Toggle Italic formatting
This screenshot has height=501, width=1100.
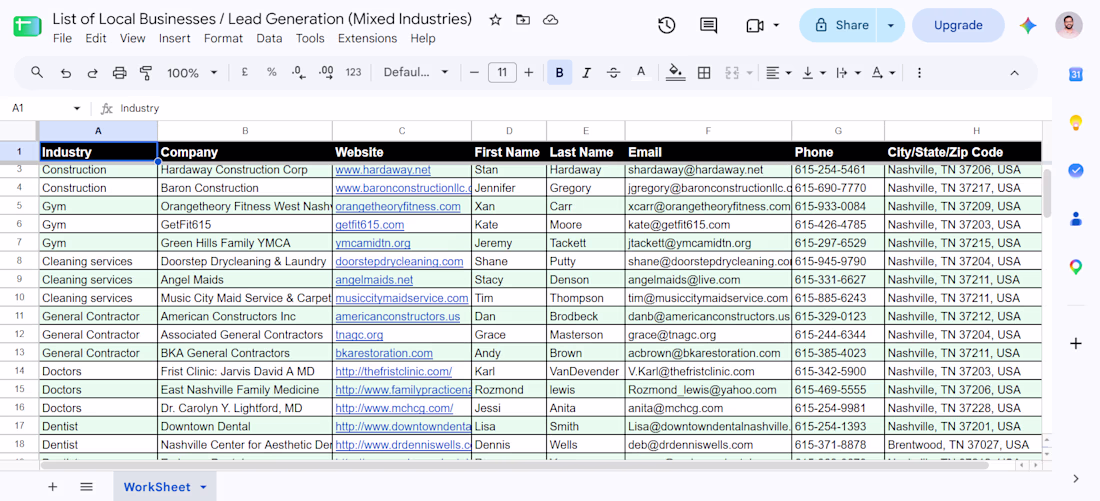click(x=586, y=72)
